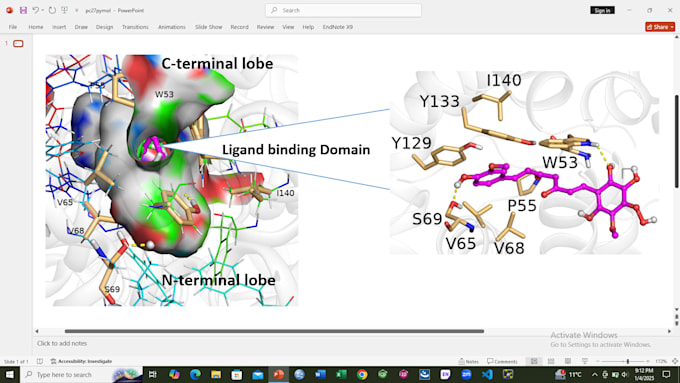Open Microsoft Edge from the taskbar
Viewport: 680px width, 383px height.
click(x=195, y=374)
